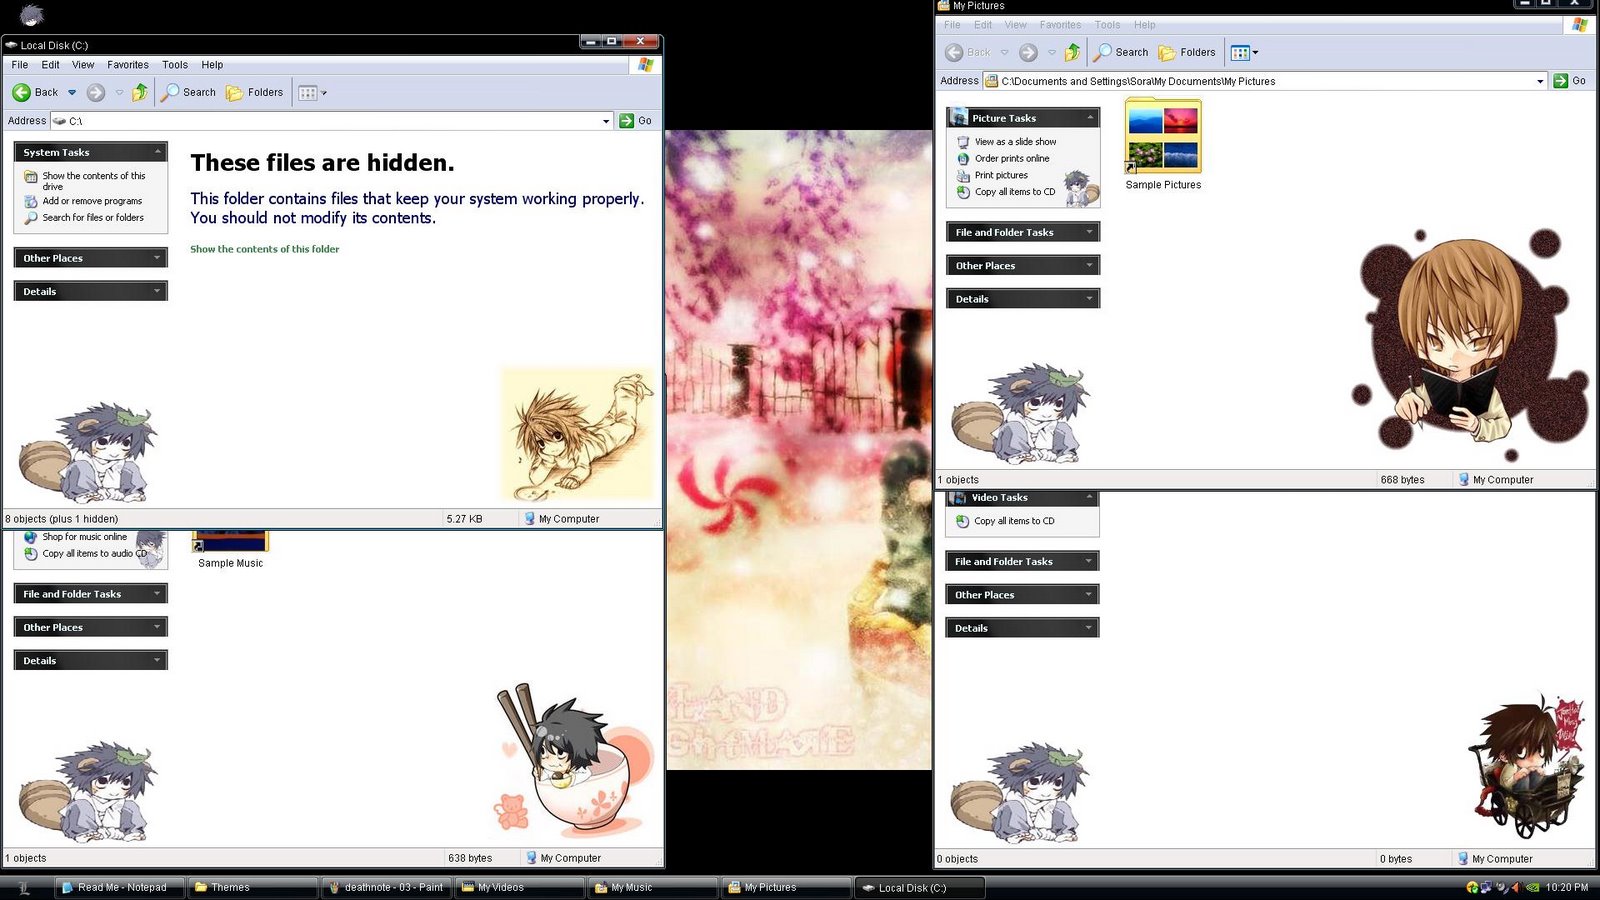The image size is (1600, 900).
Task: Open My Pictures address dropdown arrow
Action: pyautogui.click(x=1540, y=81)
